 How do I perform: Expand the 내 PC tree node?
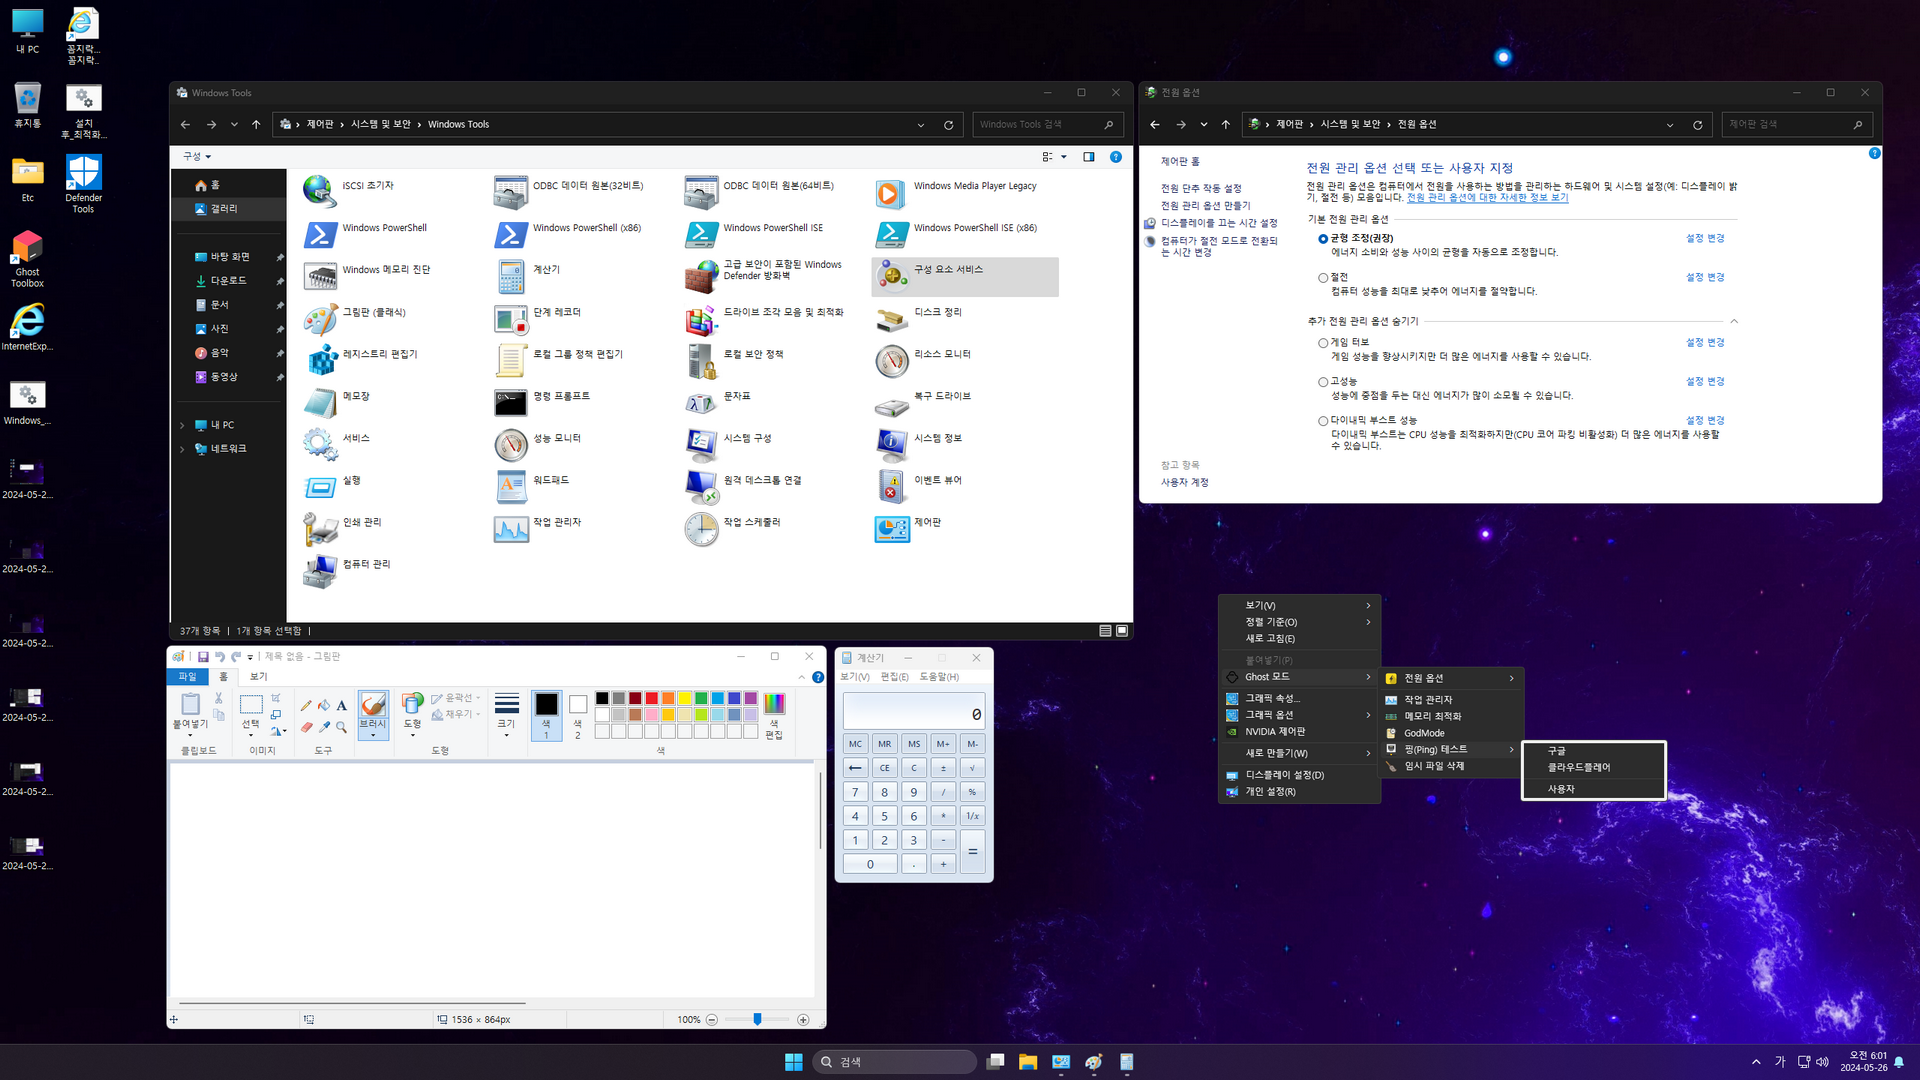coord(182,425)
